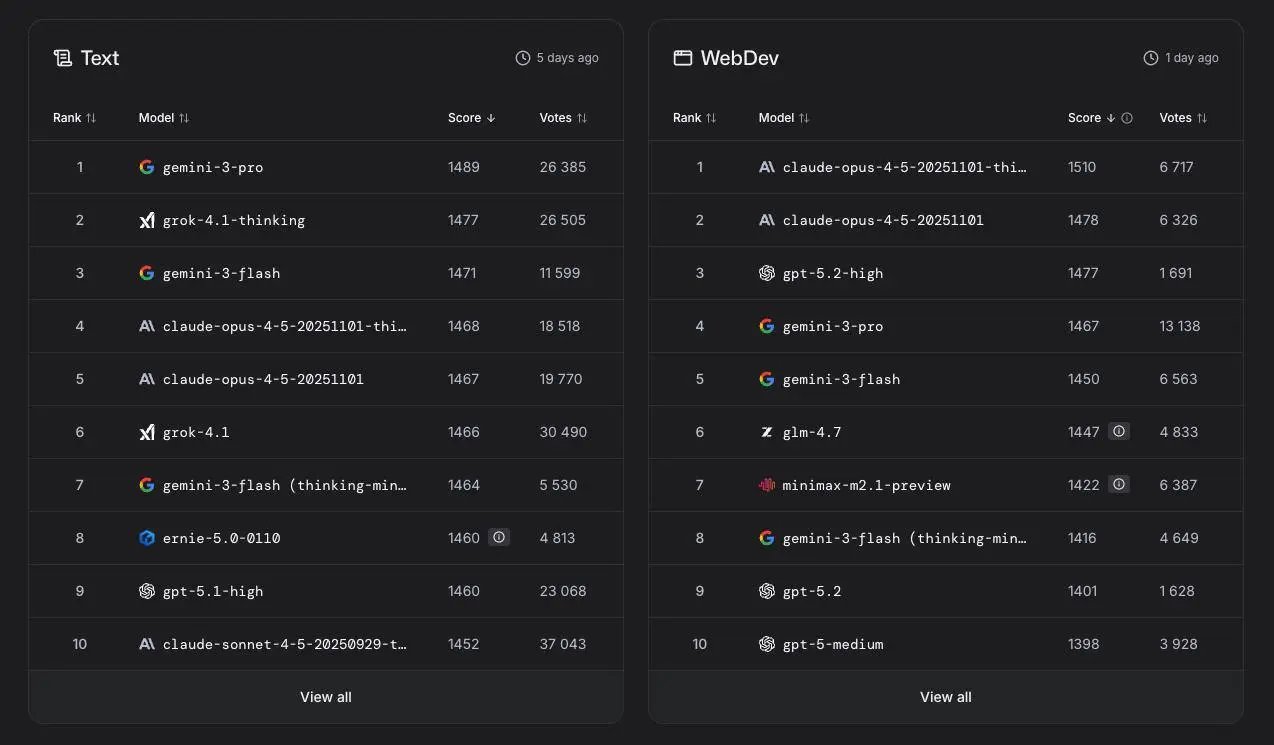1274x745 pixels.
Task: Select minimax-m2.1-preview model name
Action: (867, 485)
